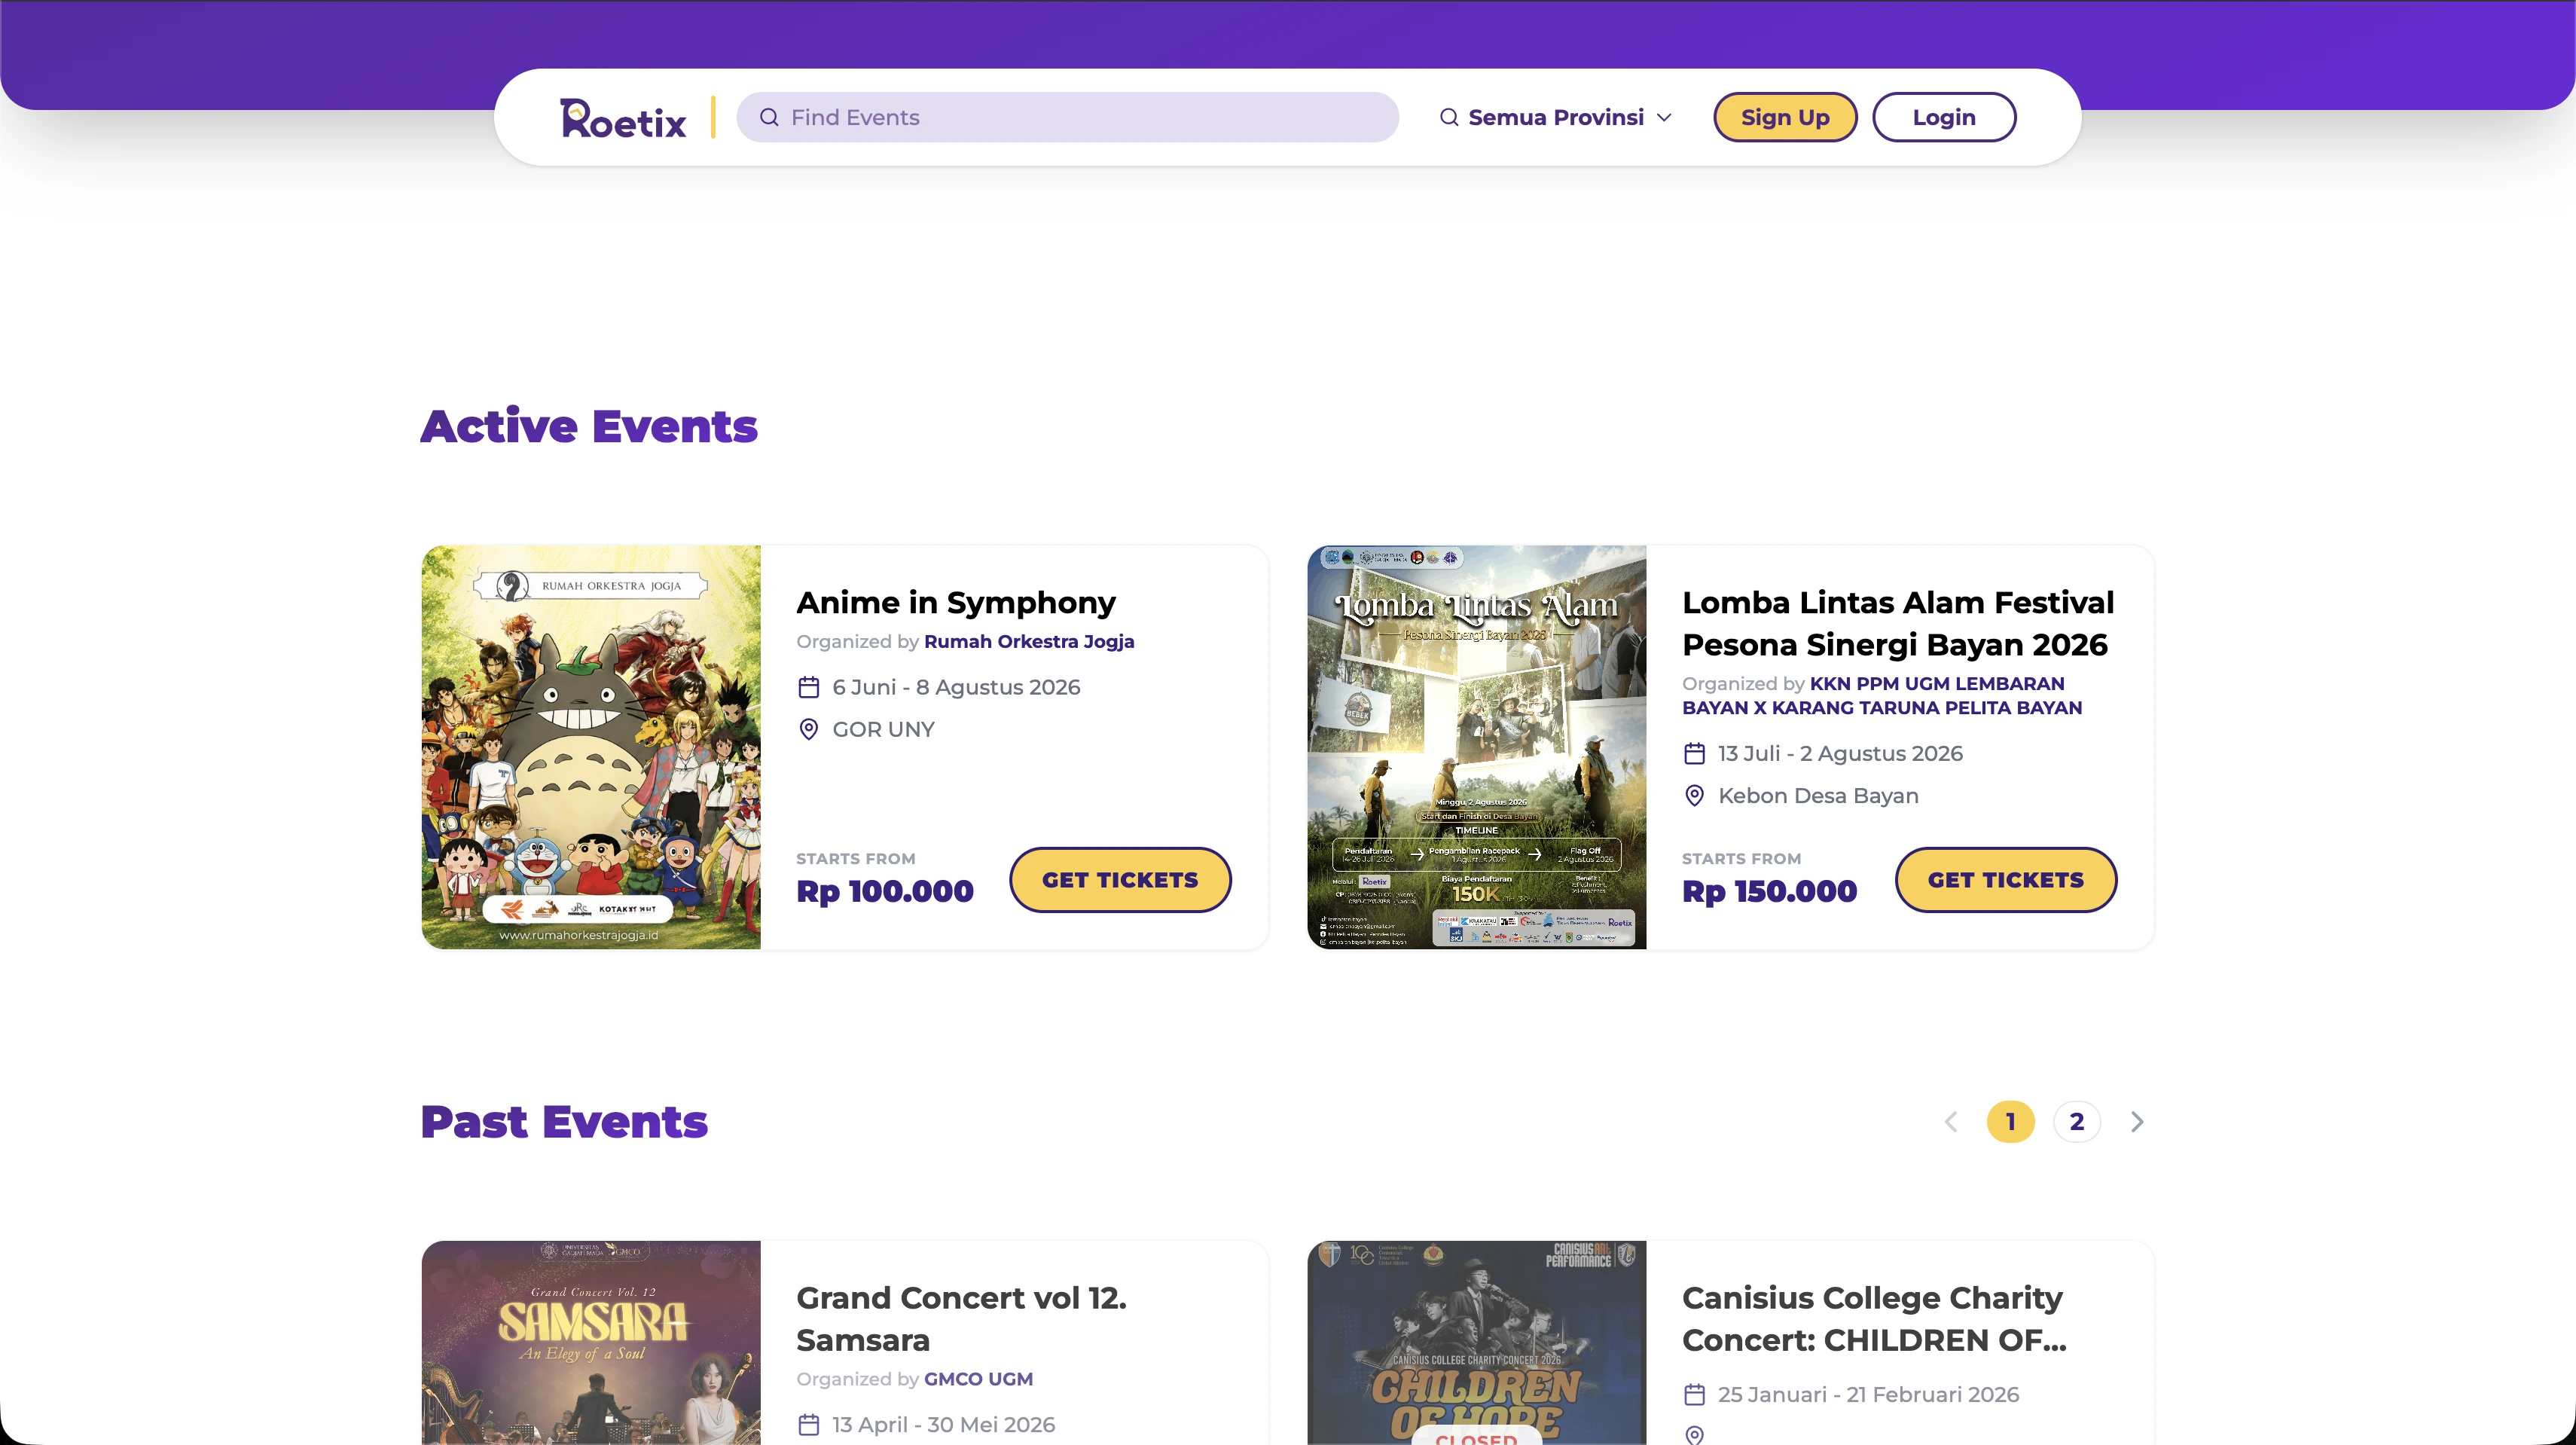Select the Active Events heading
The height and width of the screenshot is (1445, 2576).
[x=589, y=426]
